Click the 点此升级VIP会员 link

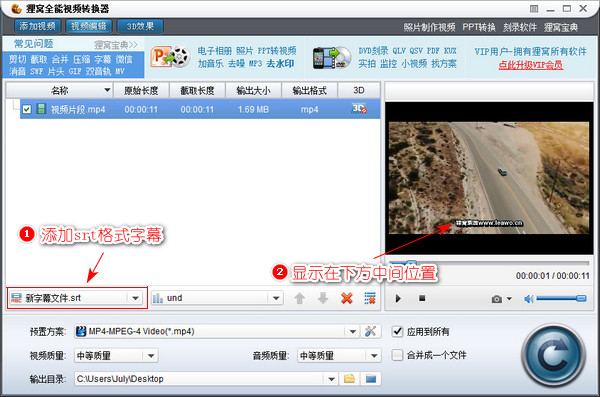(x=530, y=65)
